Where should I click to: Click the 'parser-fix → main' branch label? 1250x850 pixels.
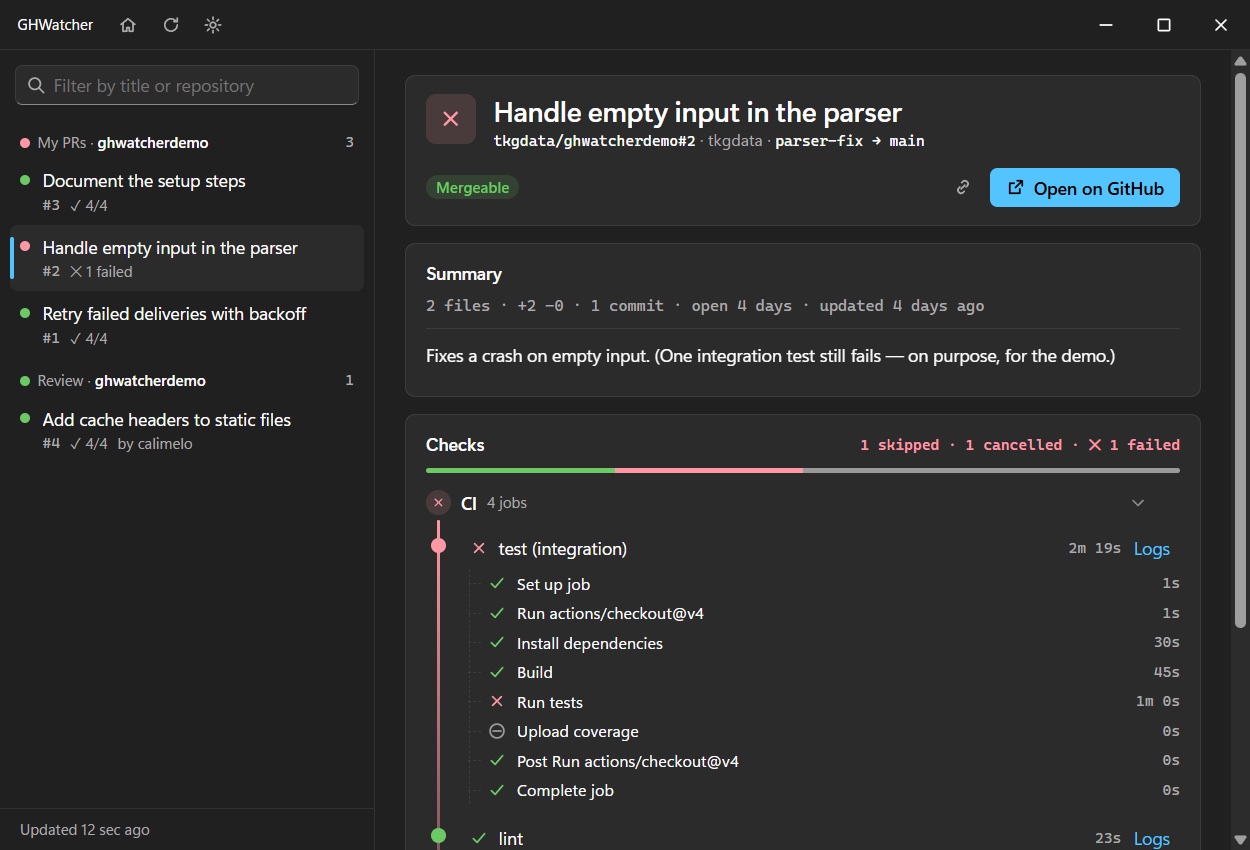(850, 141)
